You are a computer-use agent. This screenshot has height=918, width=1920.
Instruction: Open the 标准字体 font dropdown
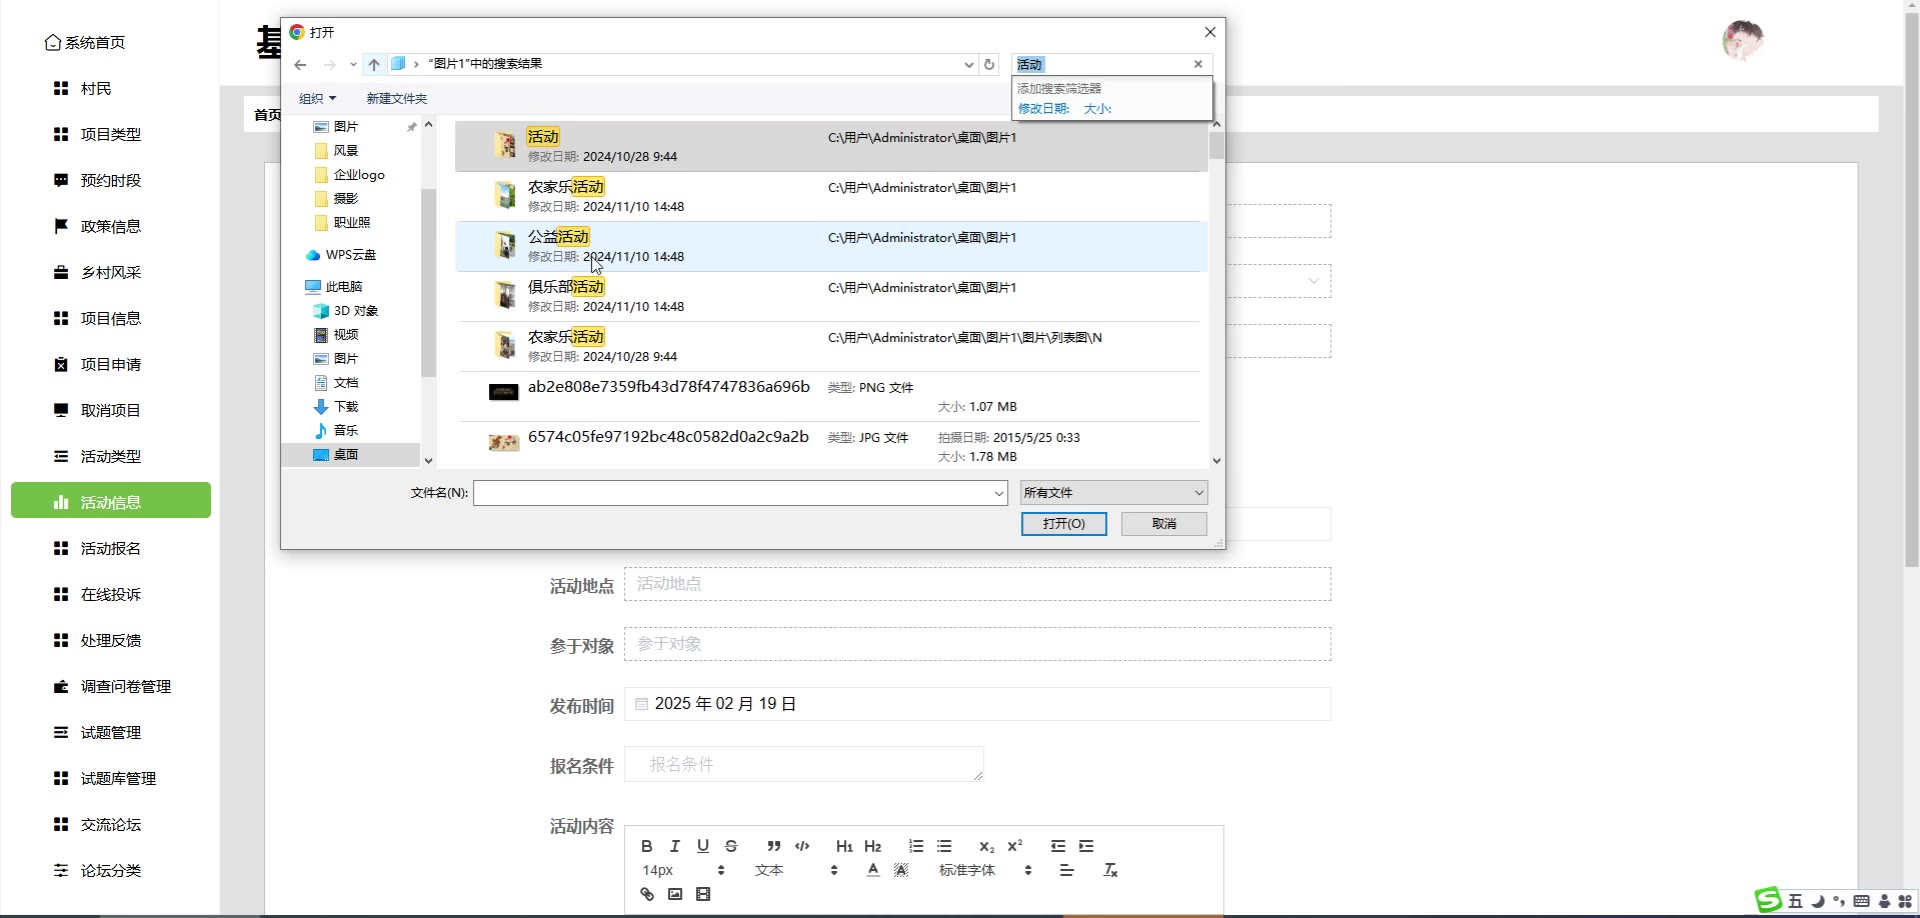pyautogui.click(x=984, y=870)
